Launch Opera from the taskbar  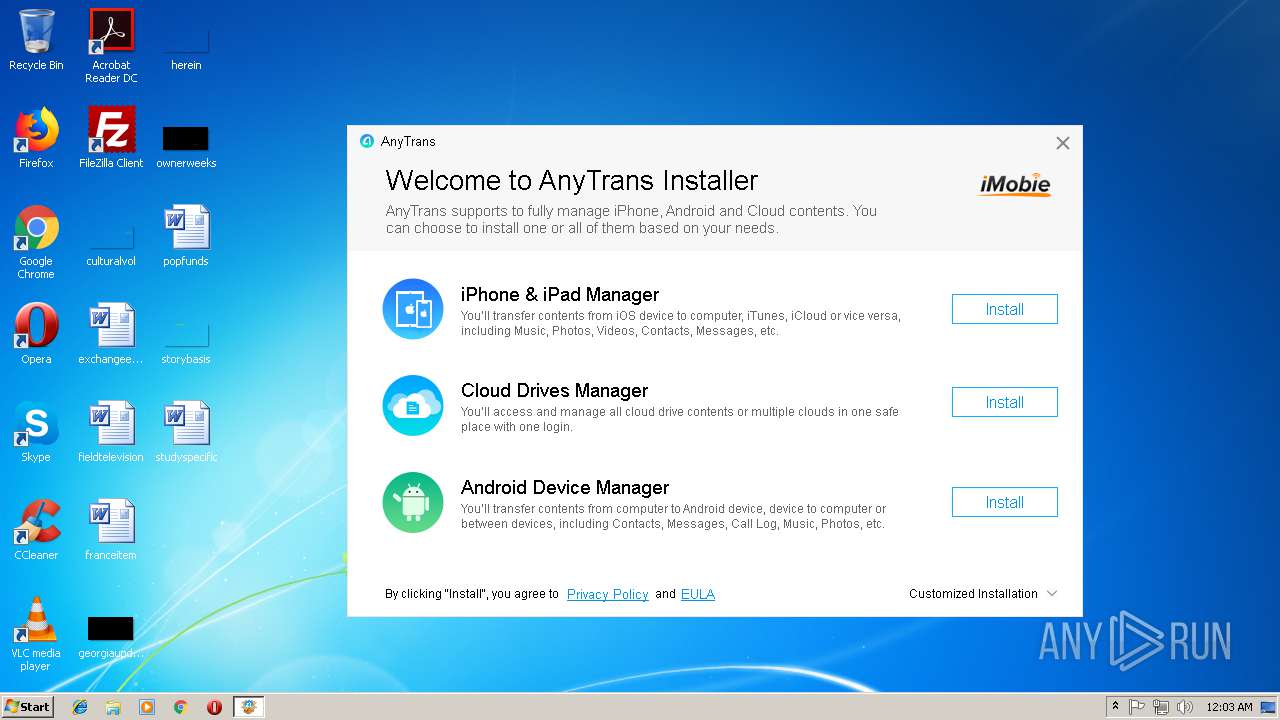[214, 707]
